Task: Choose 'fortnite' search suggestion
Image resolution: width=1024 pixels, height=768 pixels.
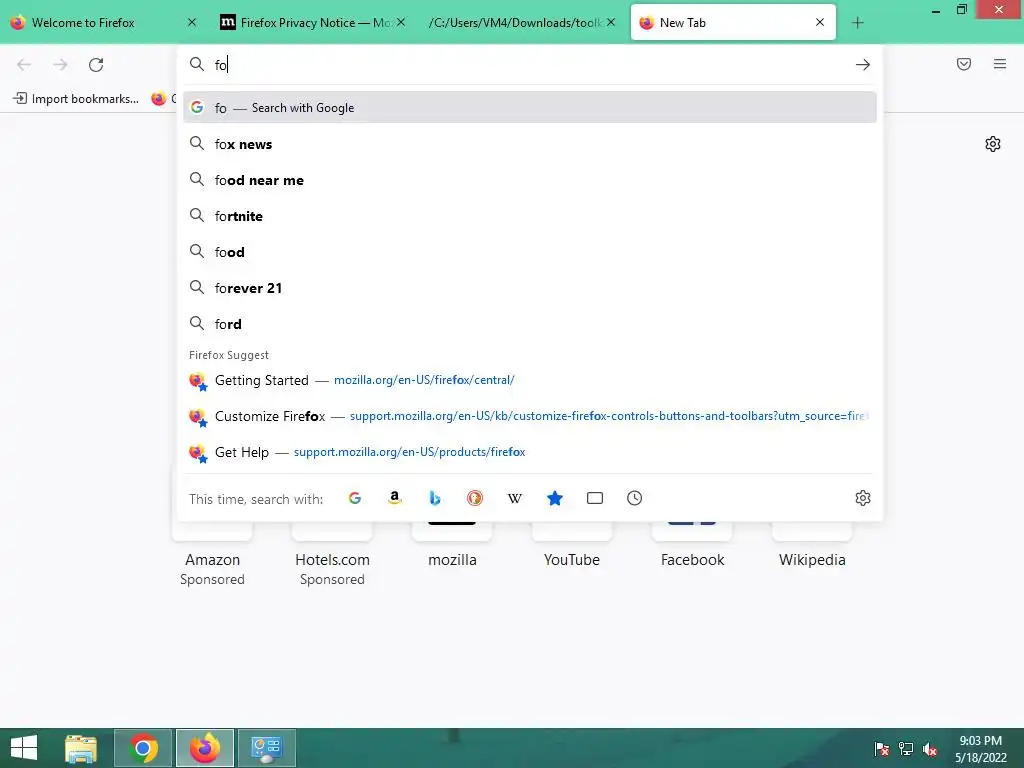Action: [x=530, y=216]
